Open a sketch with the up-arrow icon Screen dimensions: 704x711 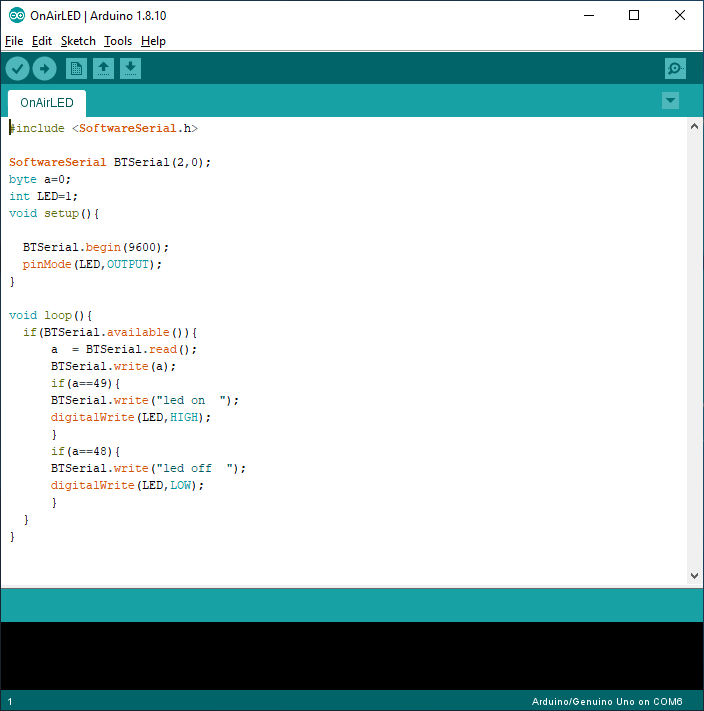point(103,69)
